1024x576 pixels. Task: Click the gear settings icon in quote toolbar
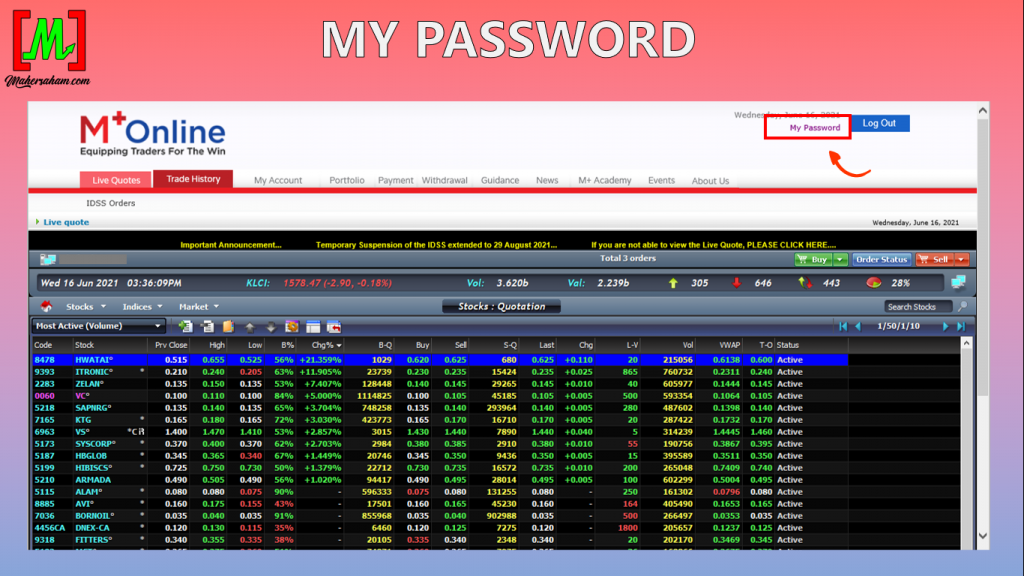click(x=291, y=326)
